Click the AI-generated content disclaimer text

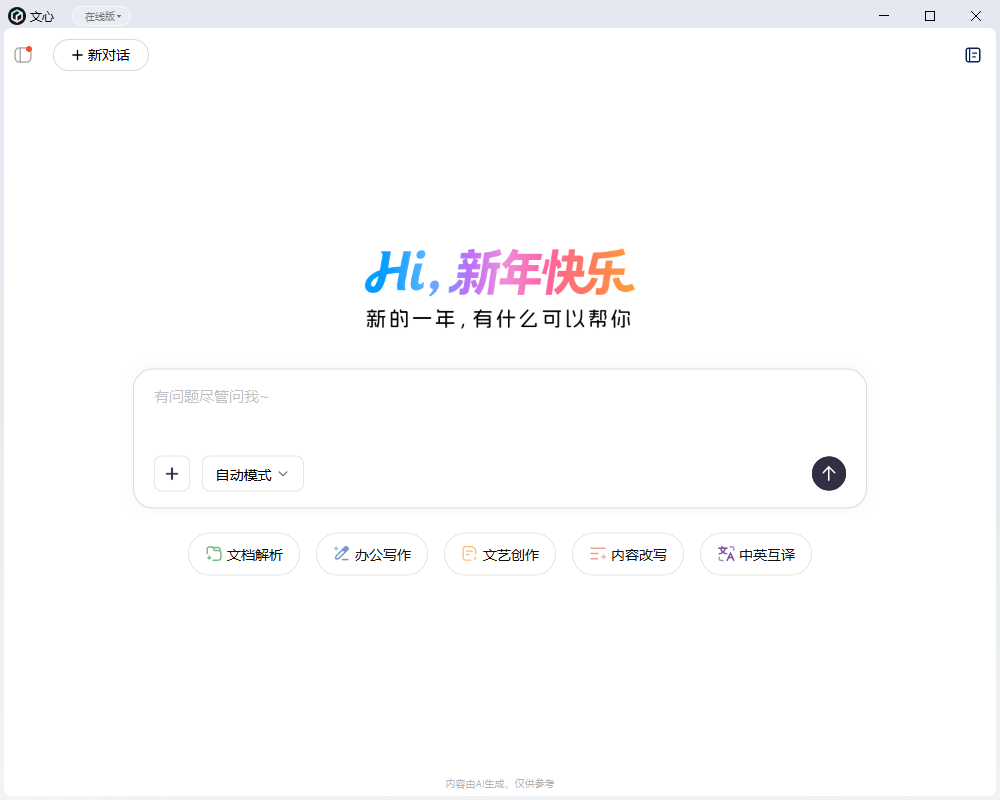pyautogui.click(x=500, y=783)
